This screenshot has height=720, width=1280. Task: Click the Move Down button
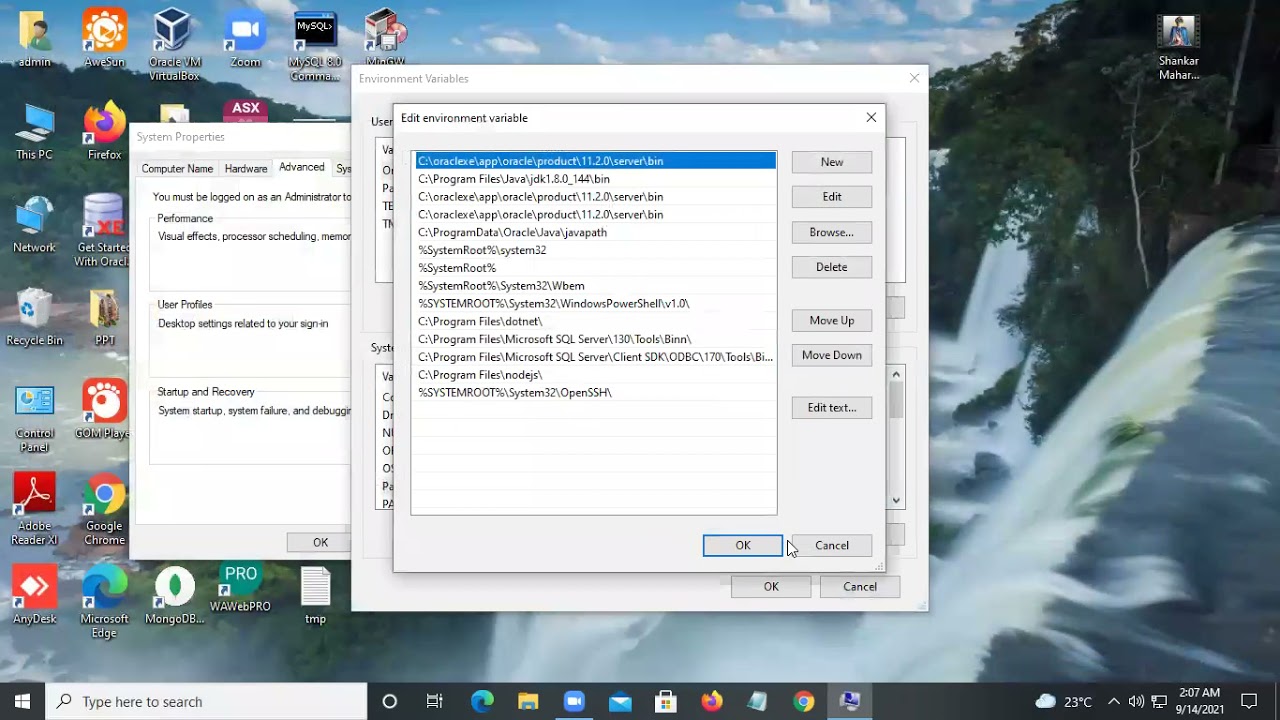click(x=831, y=355)
